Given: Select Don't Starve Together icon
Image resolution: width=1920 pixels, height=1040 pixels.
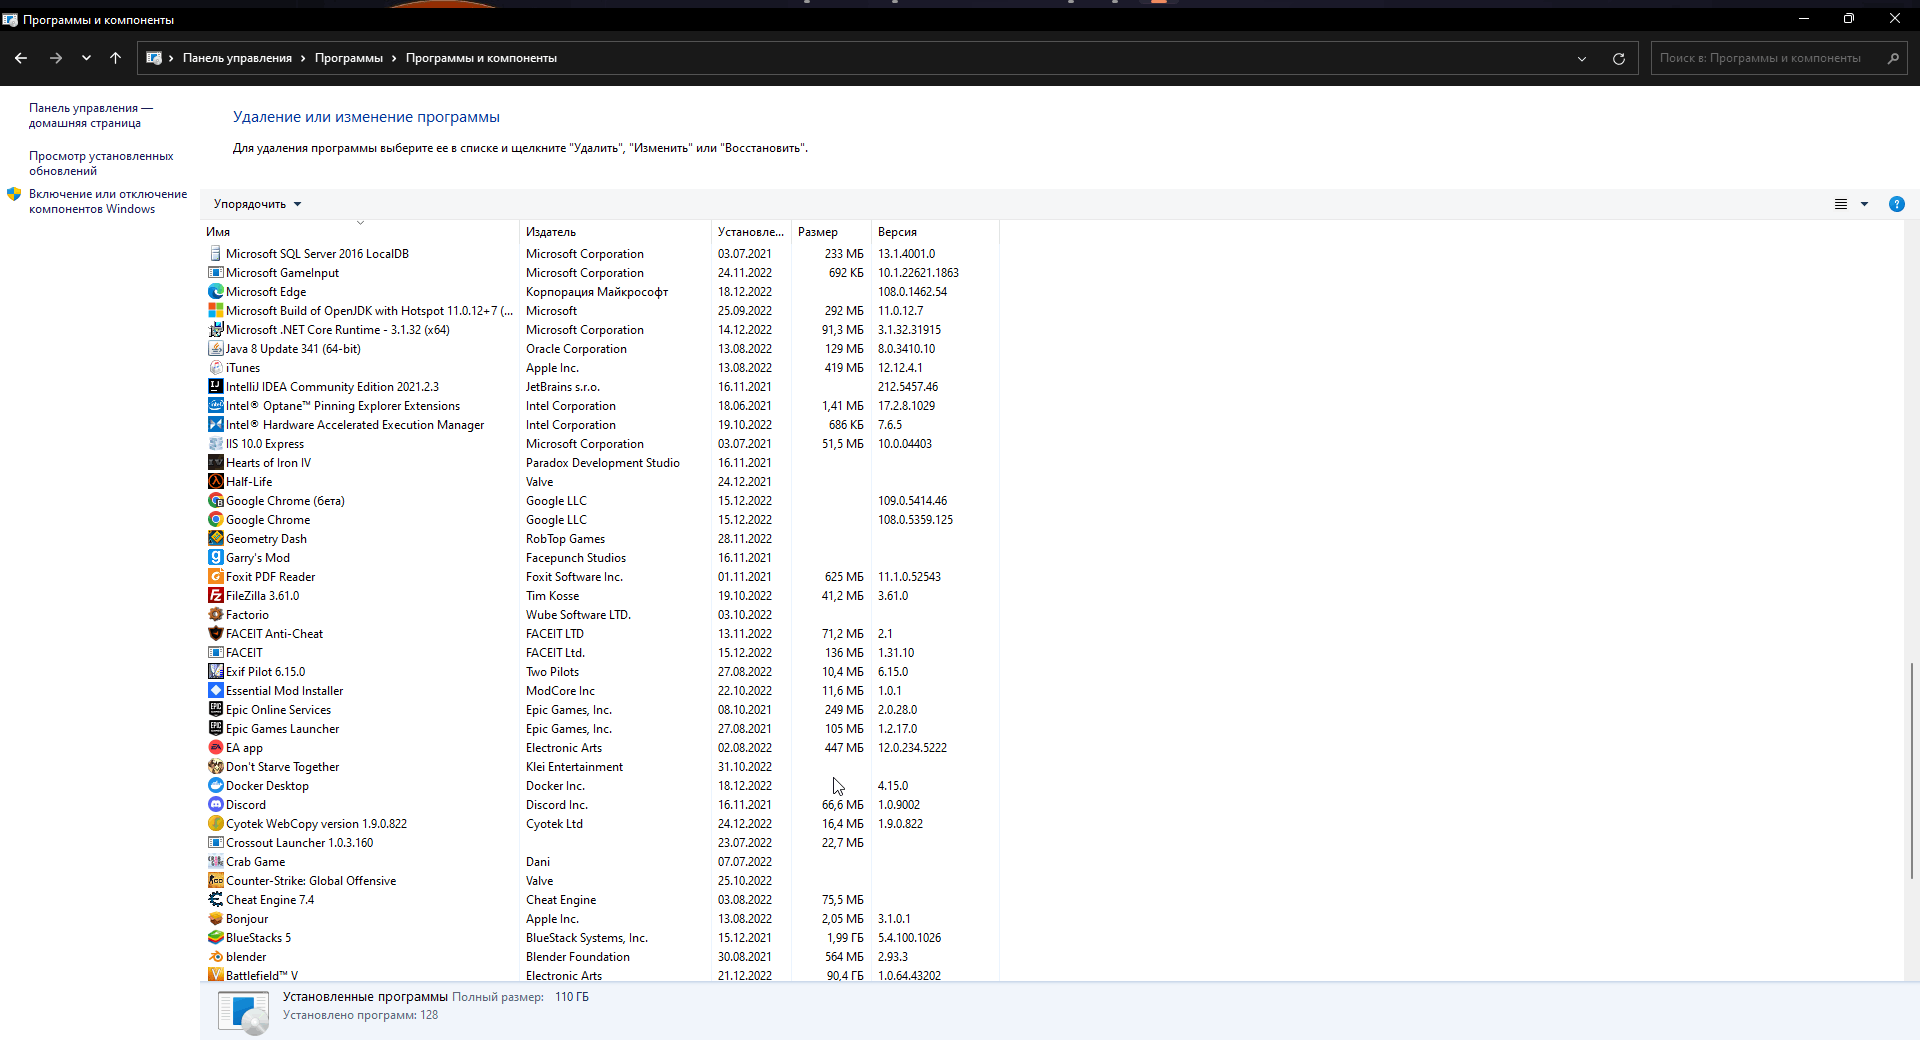Looking at the screenshot, I should pyautogui.click(x=215, y=767).
